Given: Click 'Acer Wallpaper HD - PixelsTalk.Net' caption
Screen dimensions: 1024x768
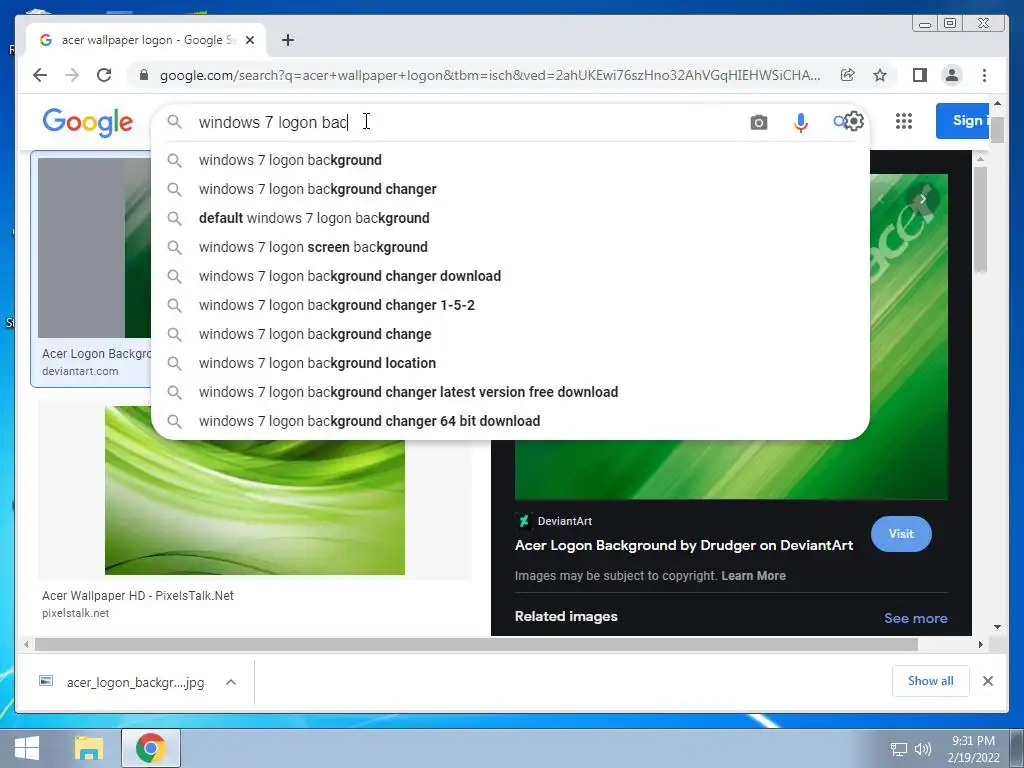Looking at the screenshot, I should (138, 596).
